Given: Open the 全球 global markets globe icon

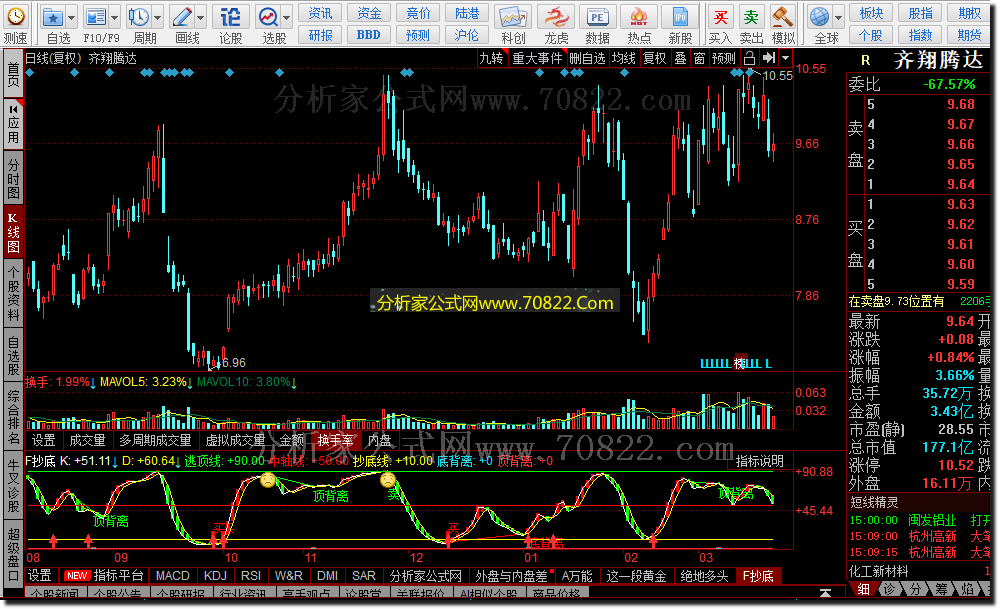Looking at the screenshot, I should (x=820, y=17).
